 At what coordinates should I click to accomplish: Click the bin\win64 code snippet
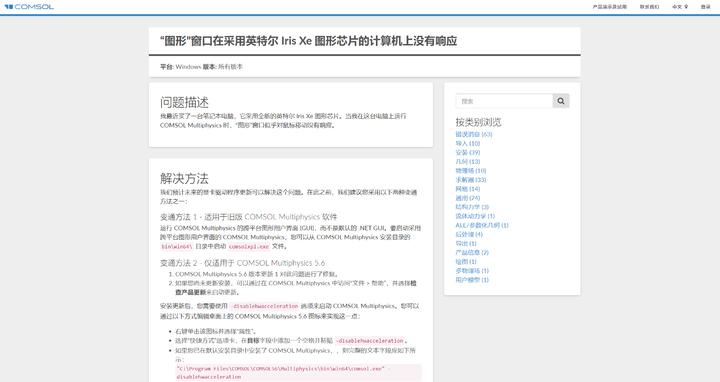[x=176, y=247]
